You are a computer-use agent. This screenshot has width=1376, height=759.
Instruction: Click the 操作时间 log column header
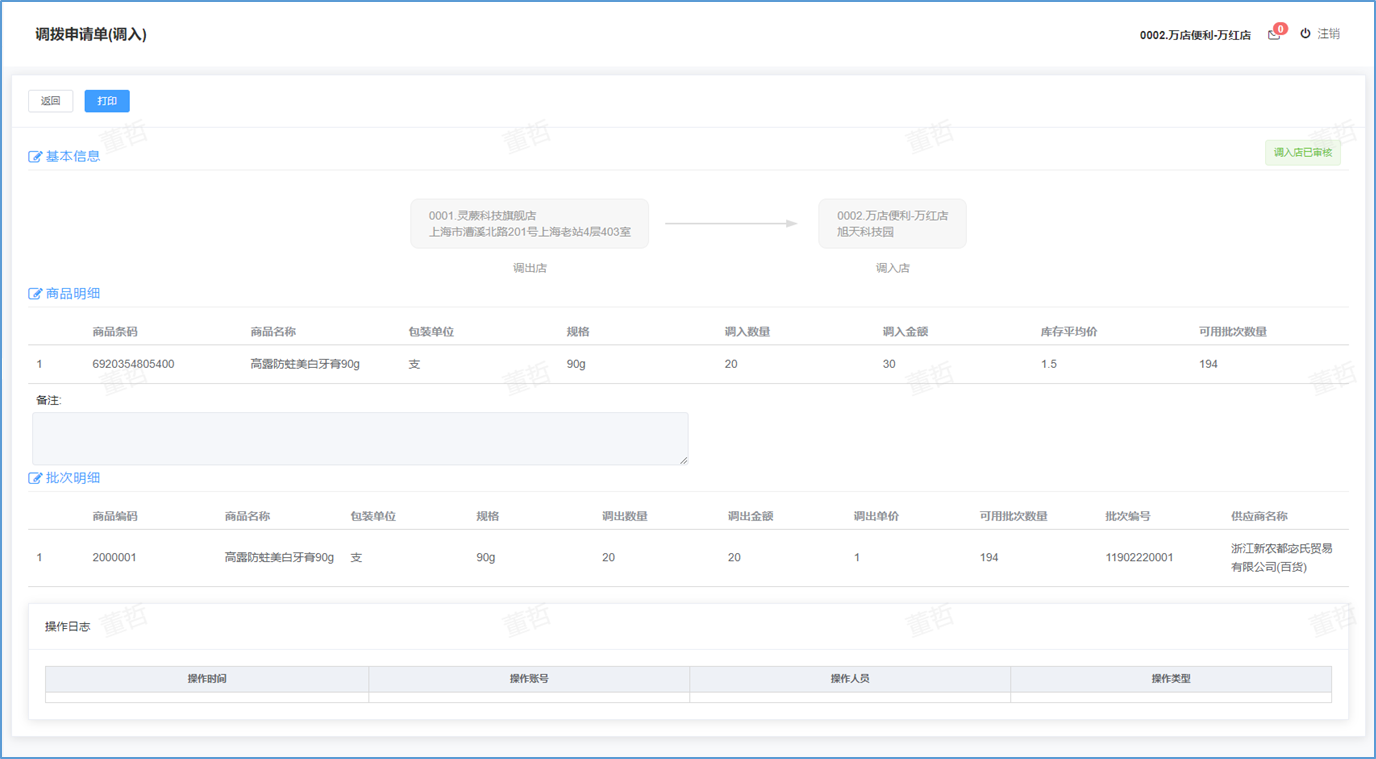(x=207, y=679)
